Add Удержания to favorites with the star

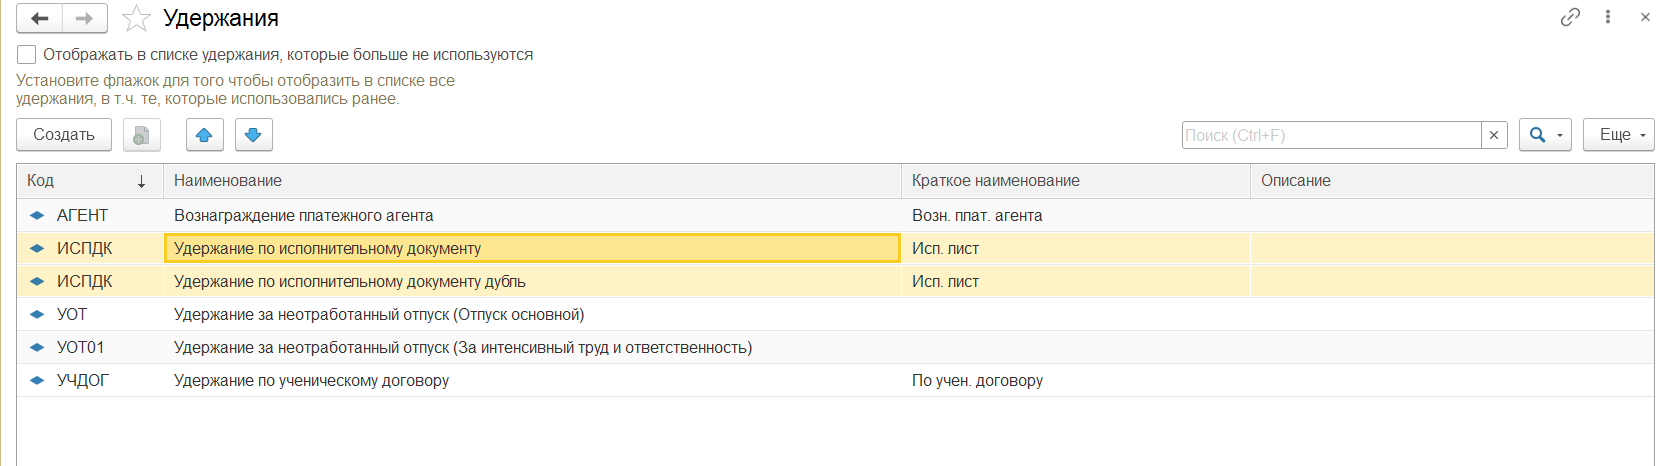click(x=136, y=18)
